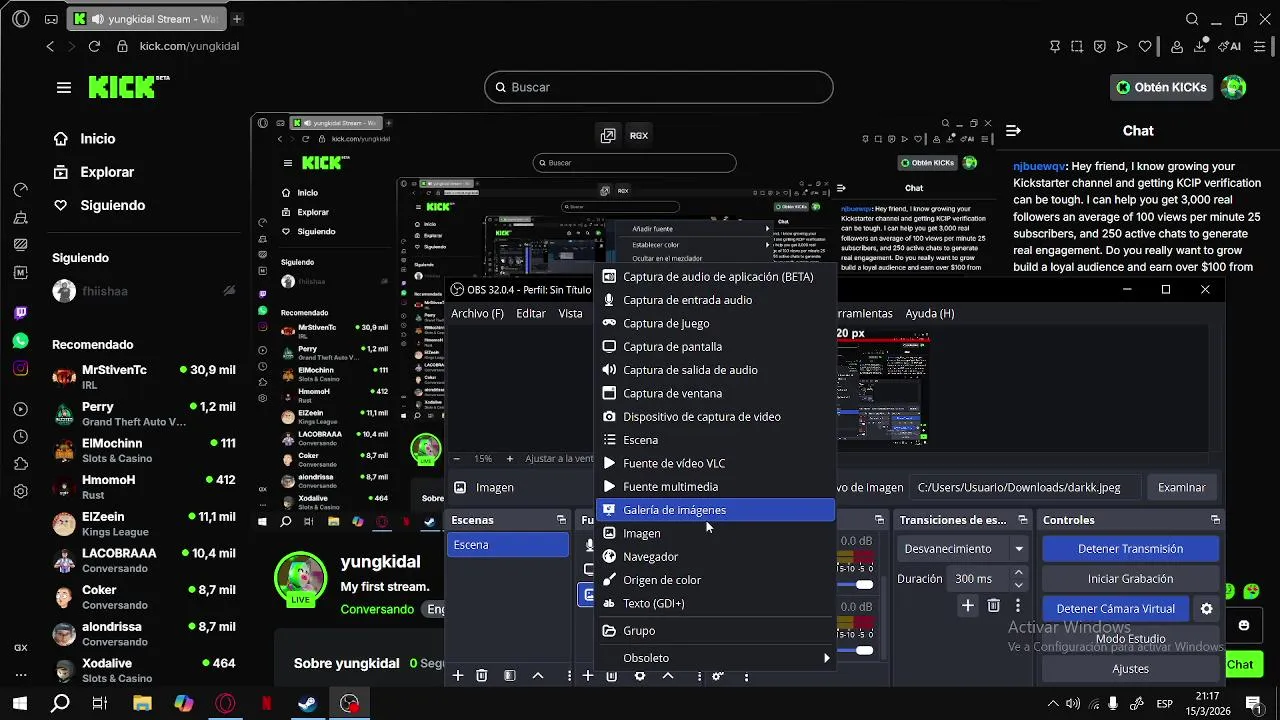1280x720 pixels.
Task: Click Examinar to browse image file
Action: (x=1181, y=487)
